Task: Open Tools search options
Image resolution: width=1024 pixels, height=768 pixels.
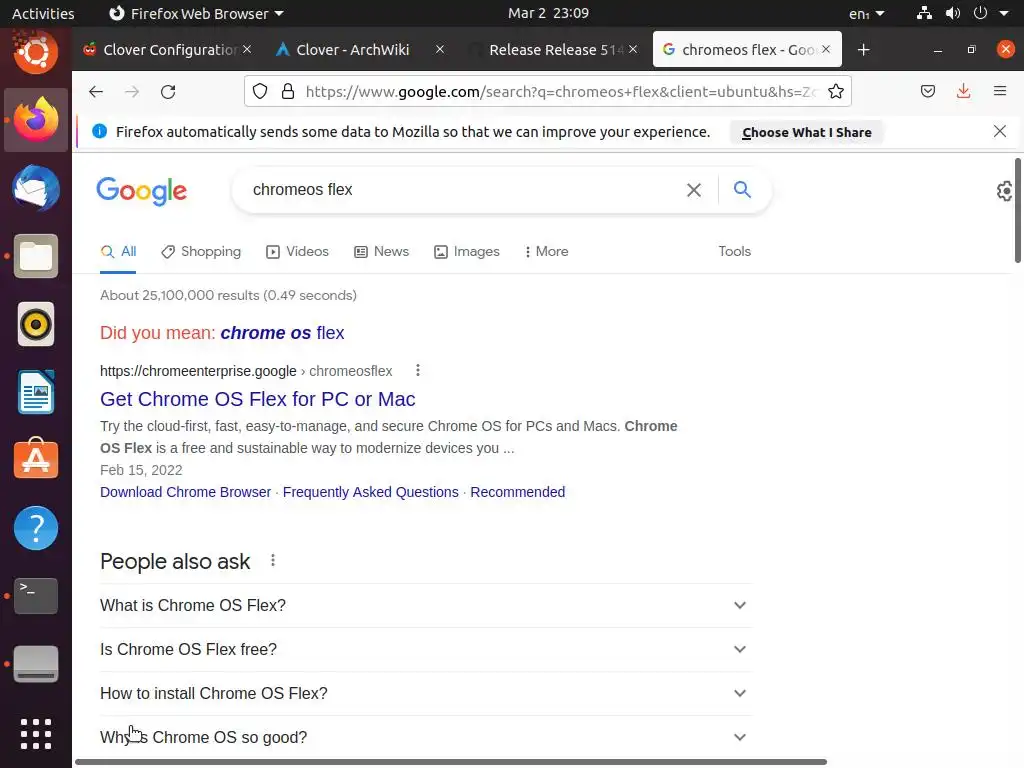Action: (735, 251)
